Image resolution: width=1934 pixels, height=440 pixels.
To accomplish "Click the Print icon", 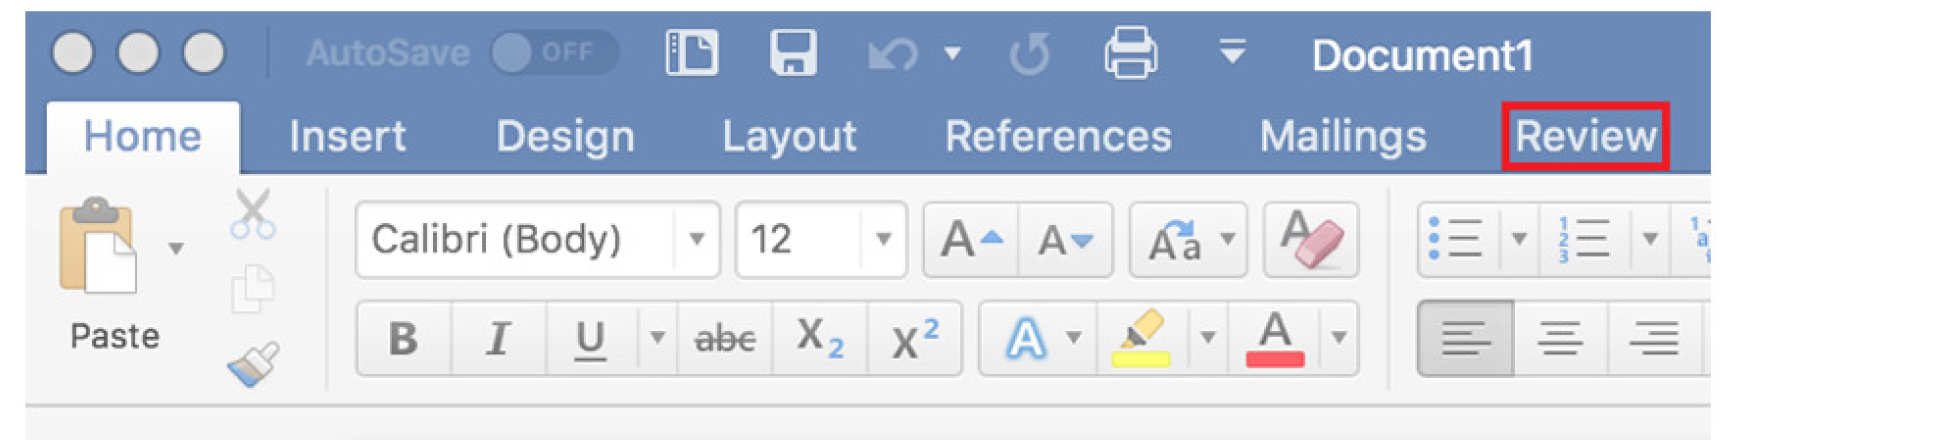I will point(1130,52).
